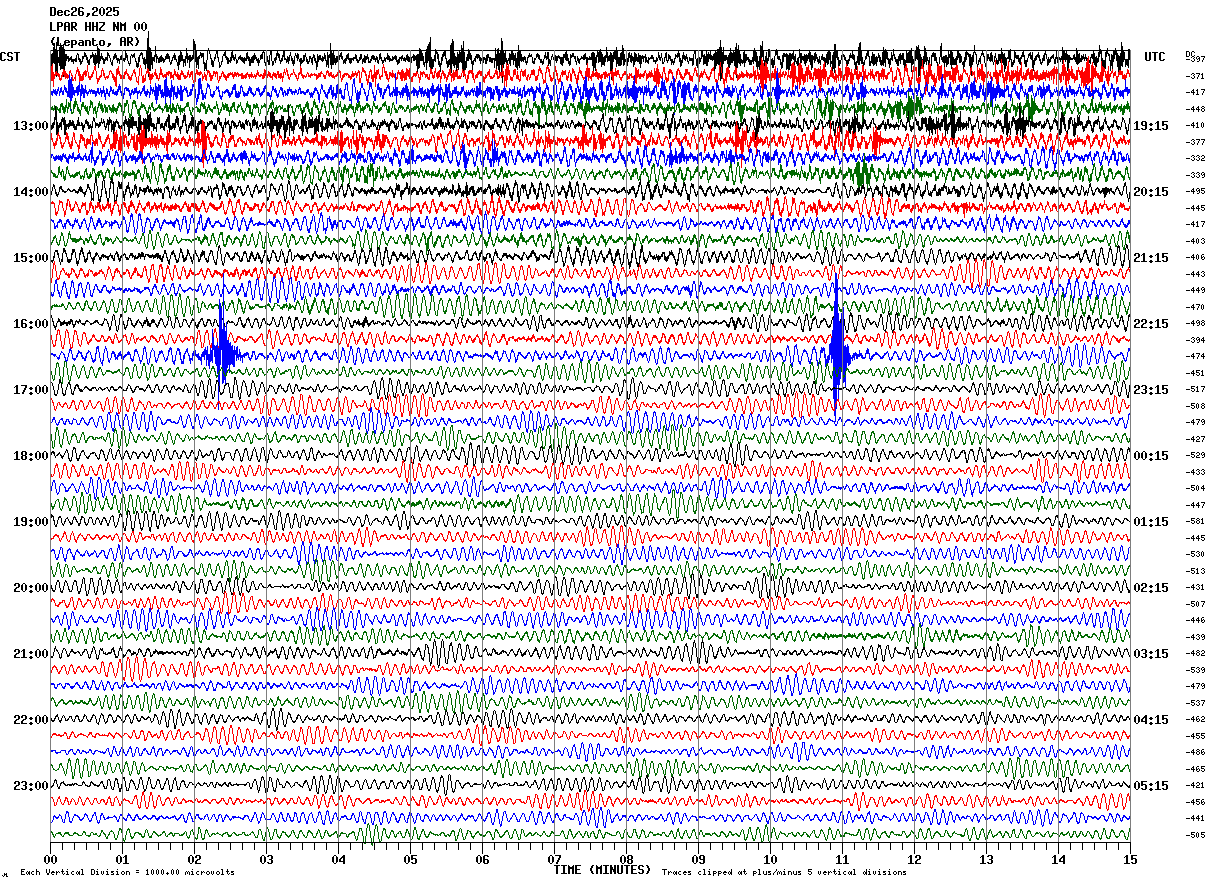
Task: Click minute tick label 05 on time axis
Action: (410, 859)
